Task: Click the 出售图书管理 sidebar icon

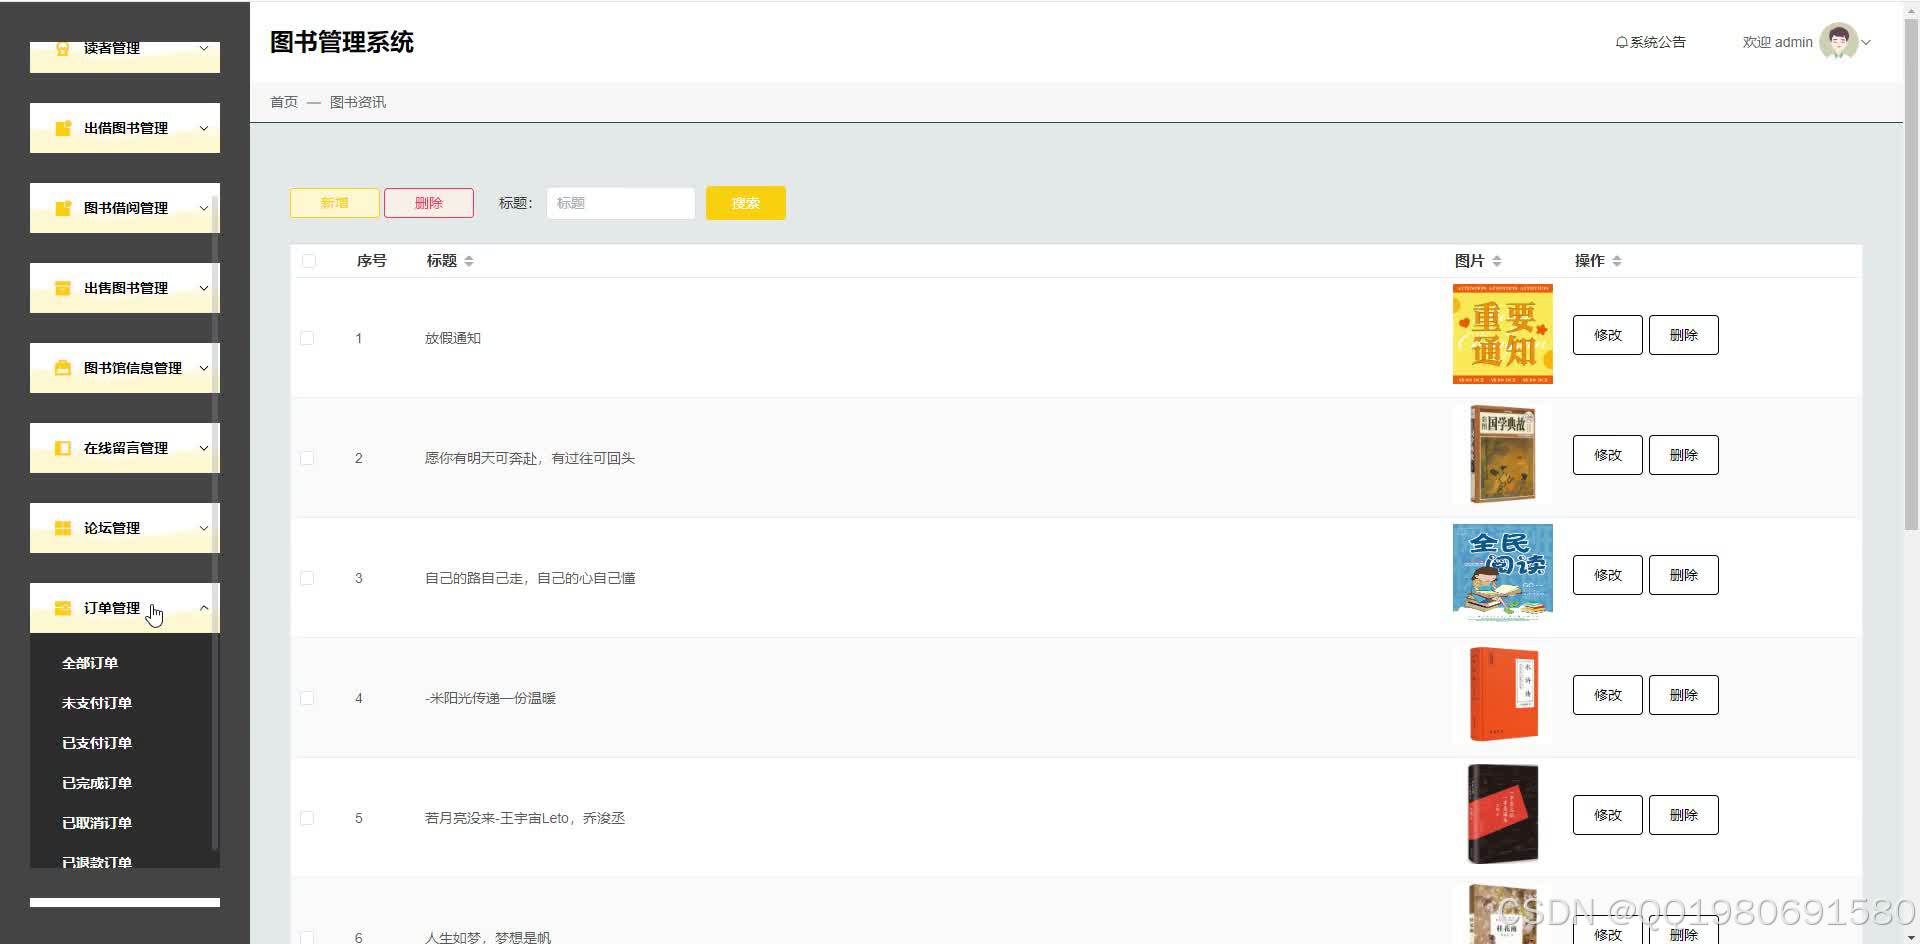Action: tap(63, 288)
